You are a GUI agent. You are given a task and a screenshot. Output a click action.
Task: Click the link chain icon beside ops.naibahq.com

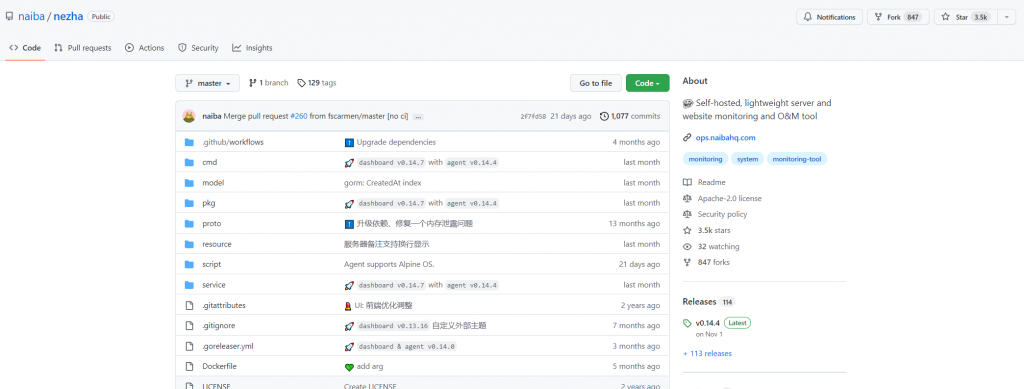[687, 138]
